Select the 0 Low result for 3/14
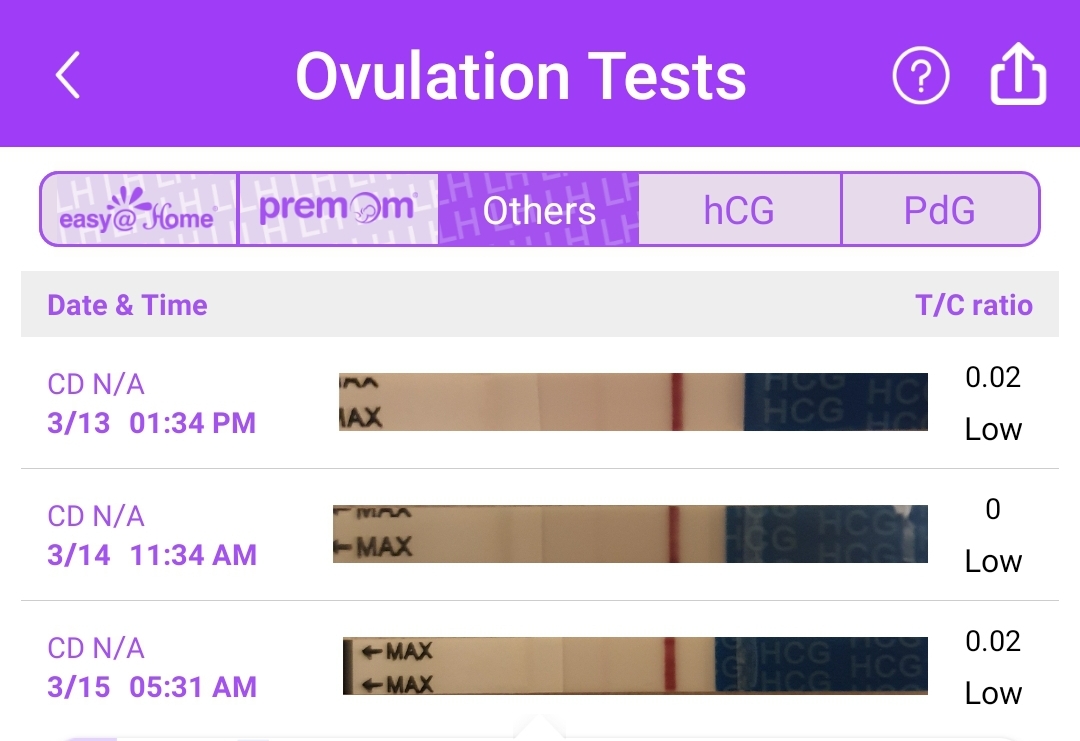Screen dimensions: 1080x741 tap(993, 535)
